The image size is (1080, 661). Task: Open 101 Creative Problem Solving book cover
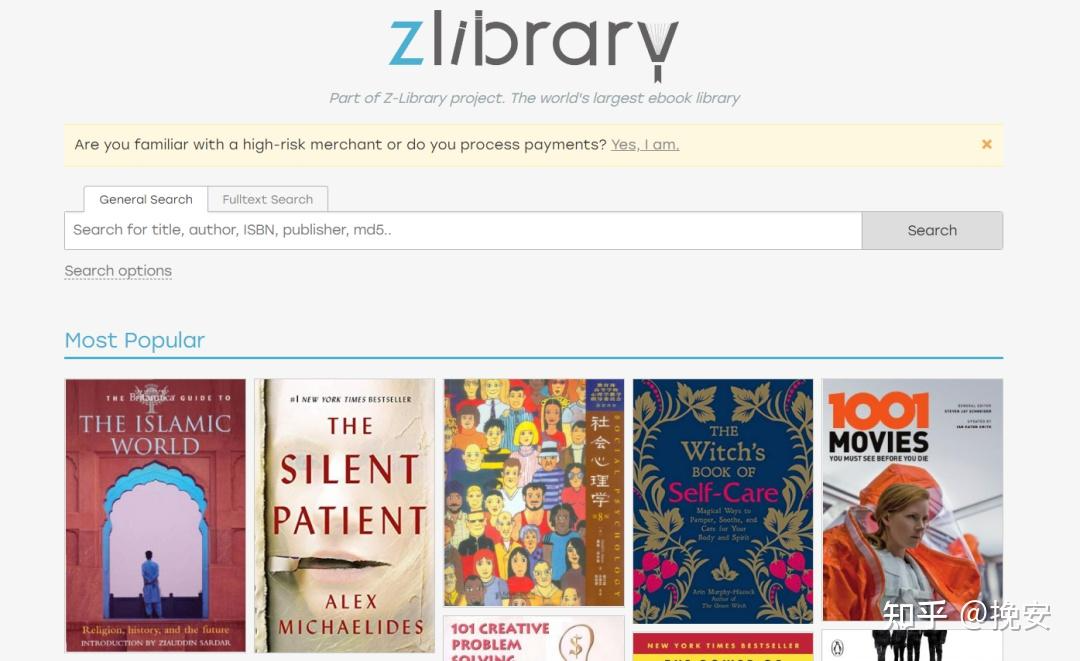coord(534,638)
